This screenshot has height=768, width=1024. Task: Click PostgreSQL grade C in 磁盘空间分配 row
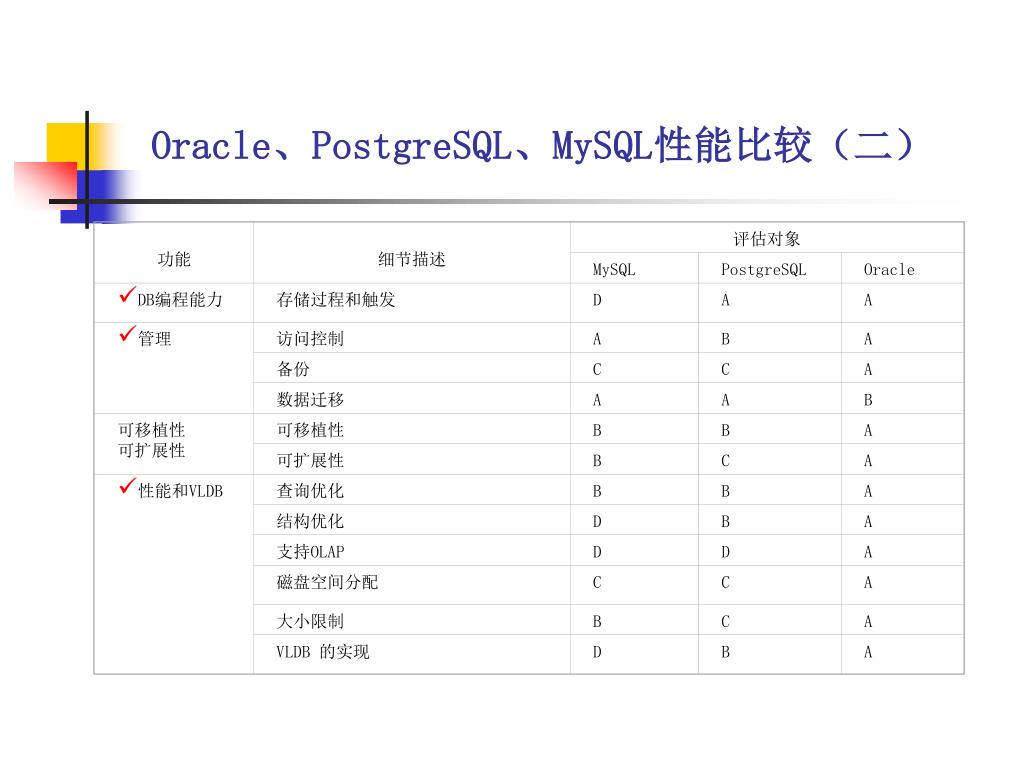726,583
